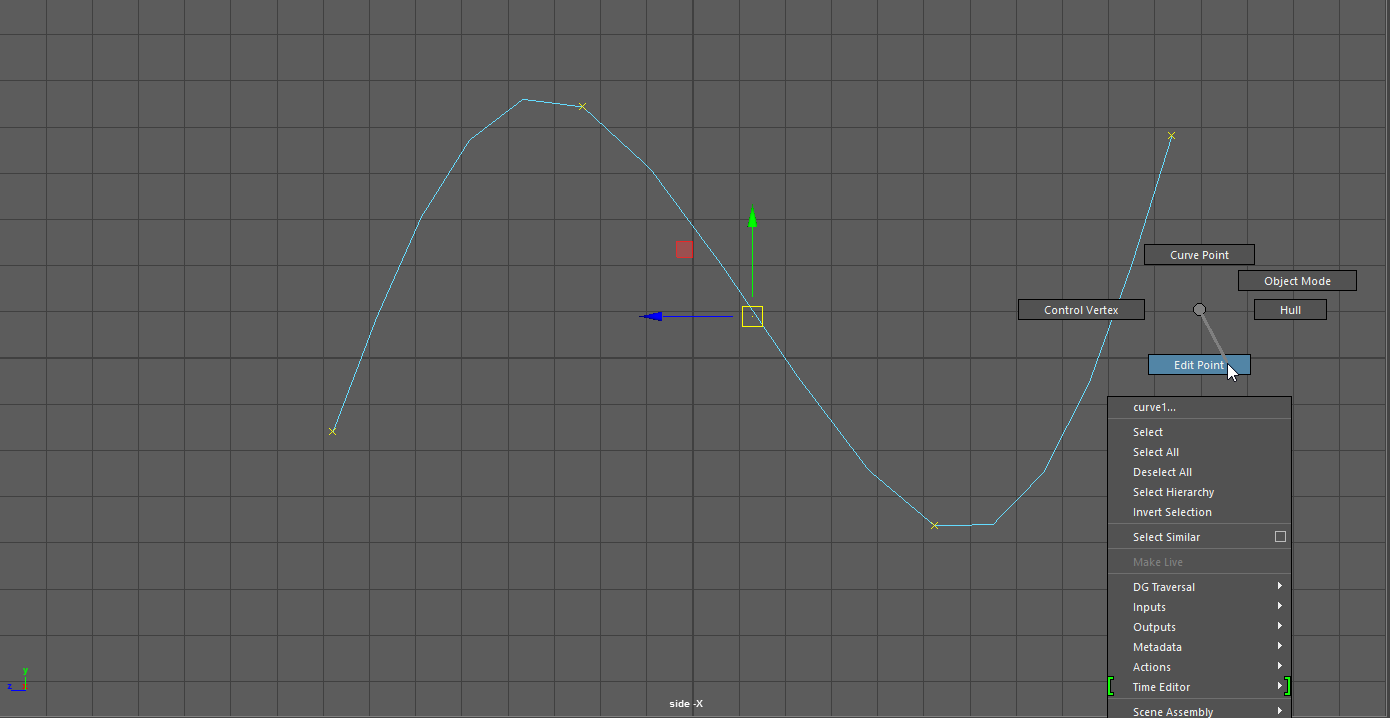Choose Select Hierarchy from context menu
Viewport: 1390px width, 718px height.
(x=1173, y=492)
